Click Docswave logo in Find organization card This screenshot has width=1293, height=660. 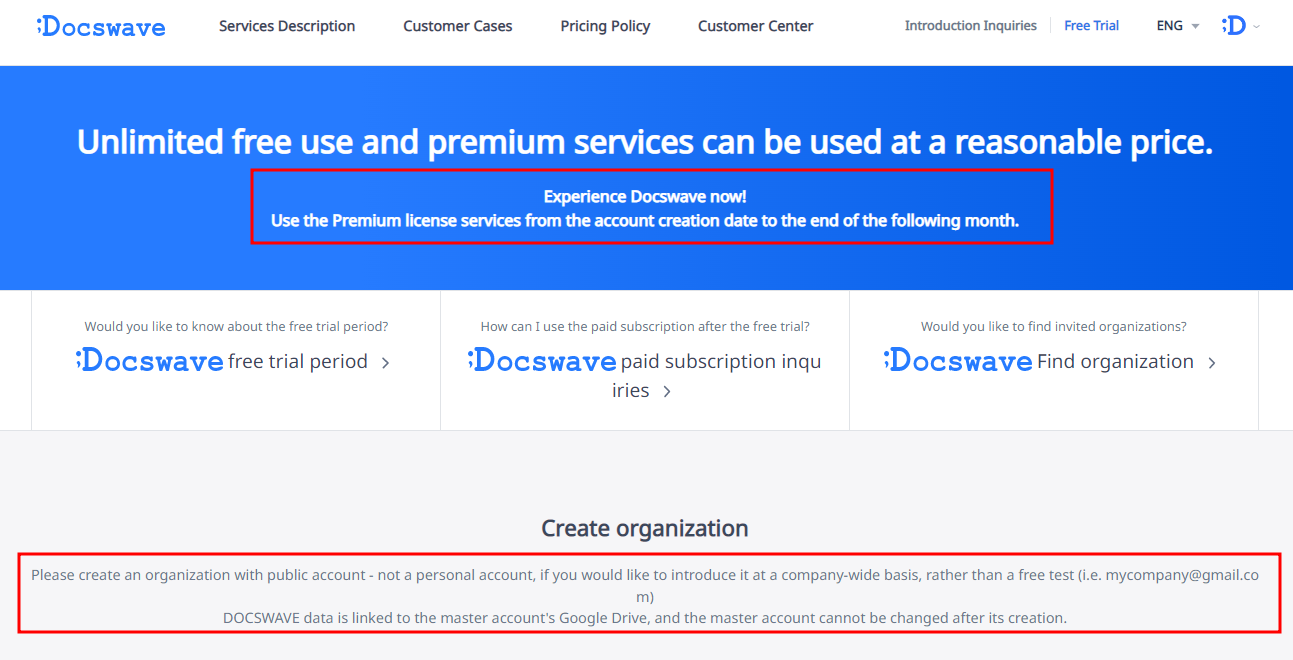958,360
